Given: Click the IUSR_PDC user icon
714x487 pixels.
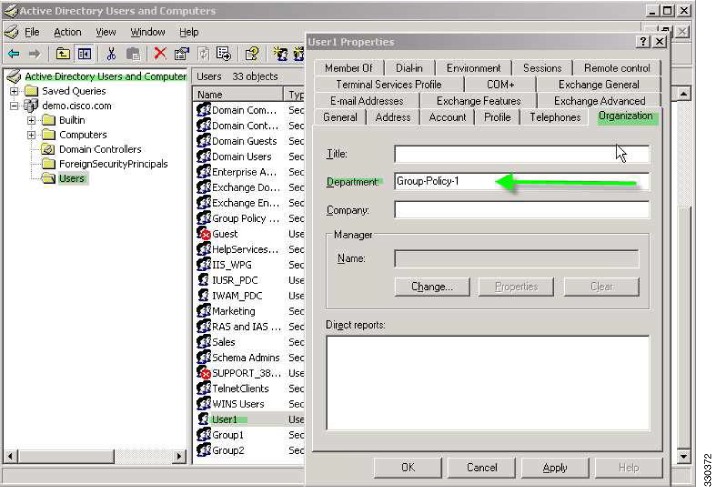Looking at the screenshot, I should 204,280.
